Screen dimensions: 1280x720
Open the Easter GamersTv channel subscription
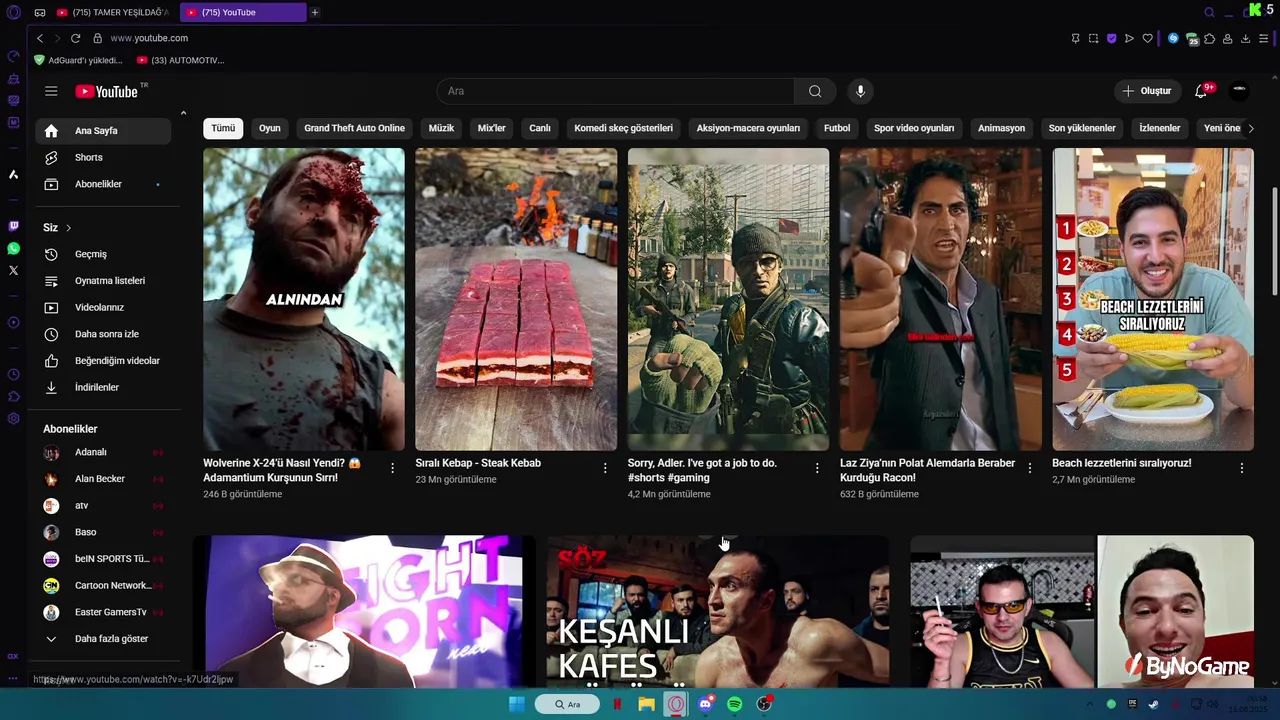pos(104,612)
